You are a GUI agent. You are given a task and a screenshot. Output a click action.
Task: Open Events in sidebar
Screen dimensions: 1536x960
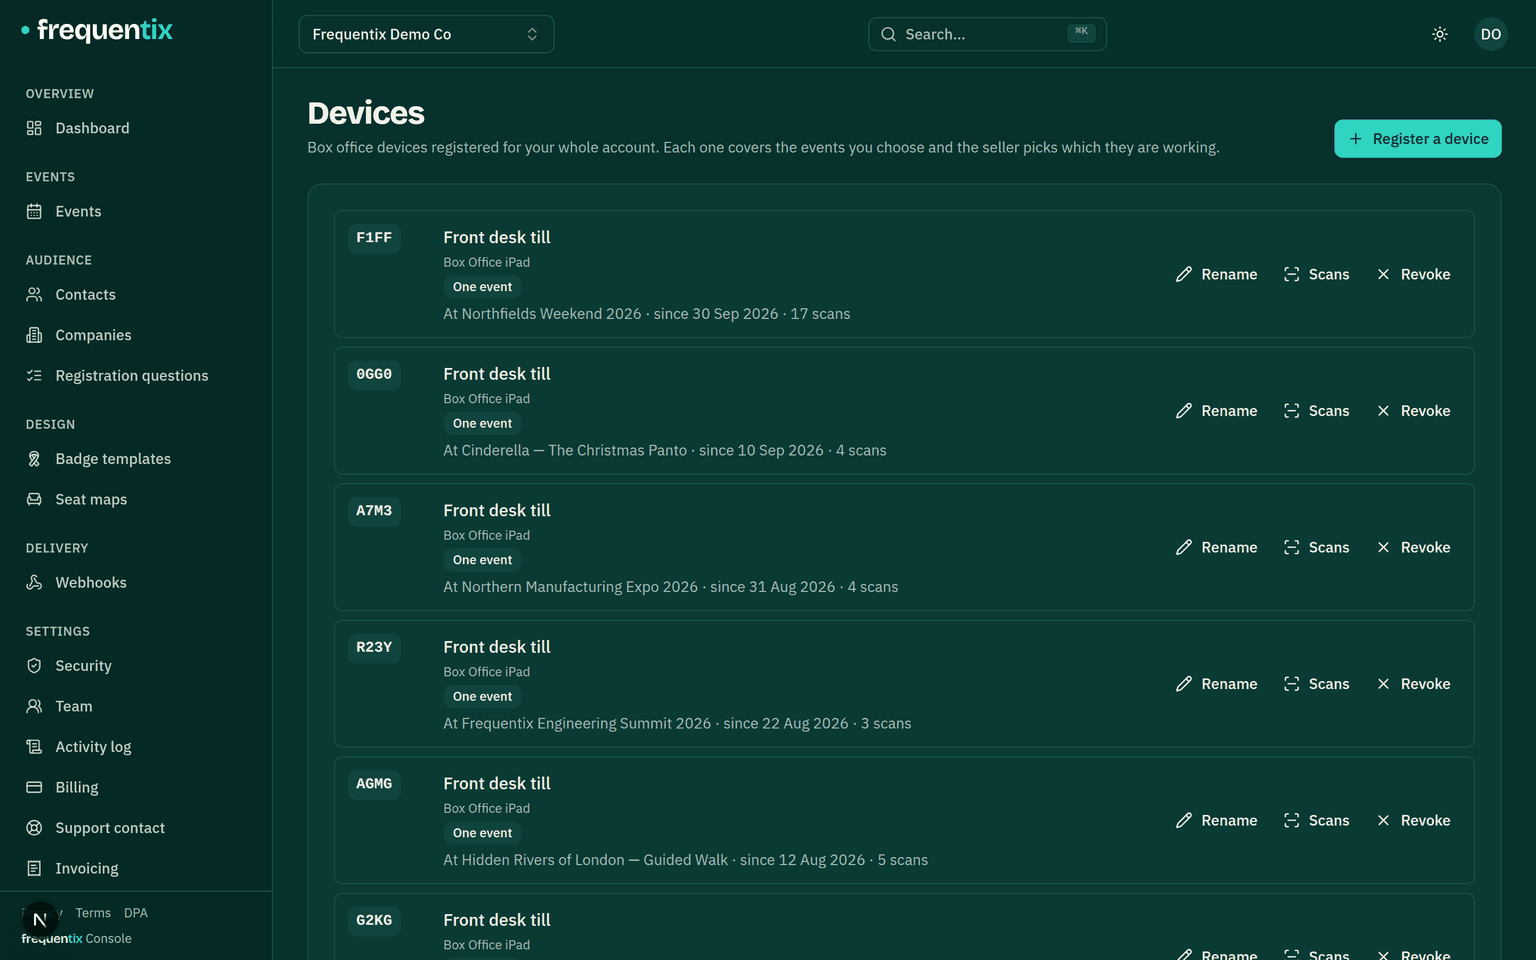coord(136,211)
